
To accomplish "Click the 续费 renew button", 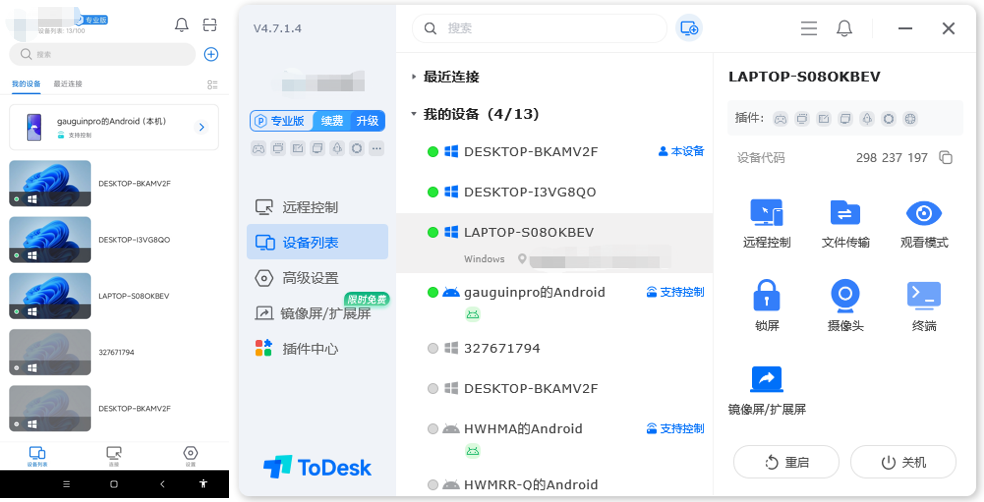I will [x=332, y=121].
